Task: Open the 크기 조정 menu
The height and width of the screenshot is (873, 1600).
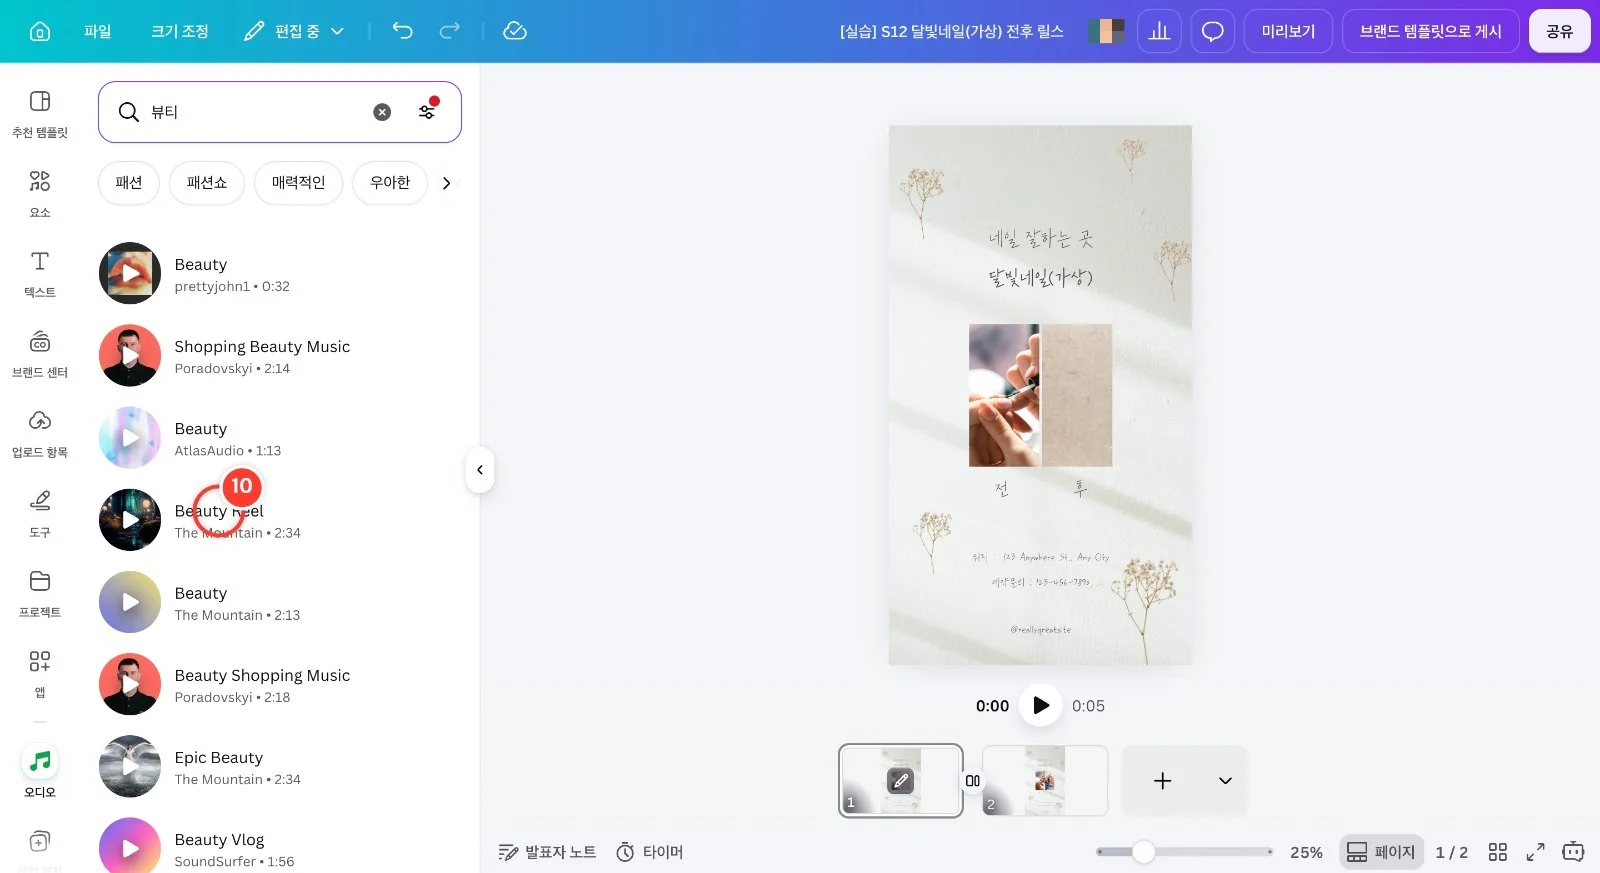Action: 180,31
